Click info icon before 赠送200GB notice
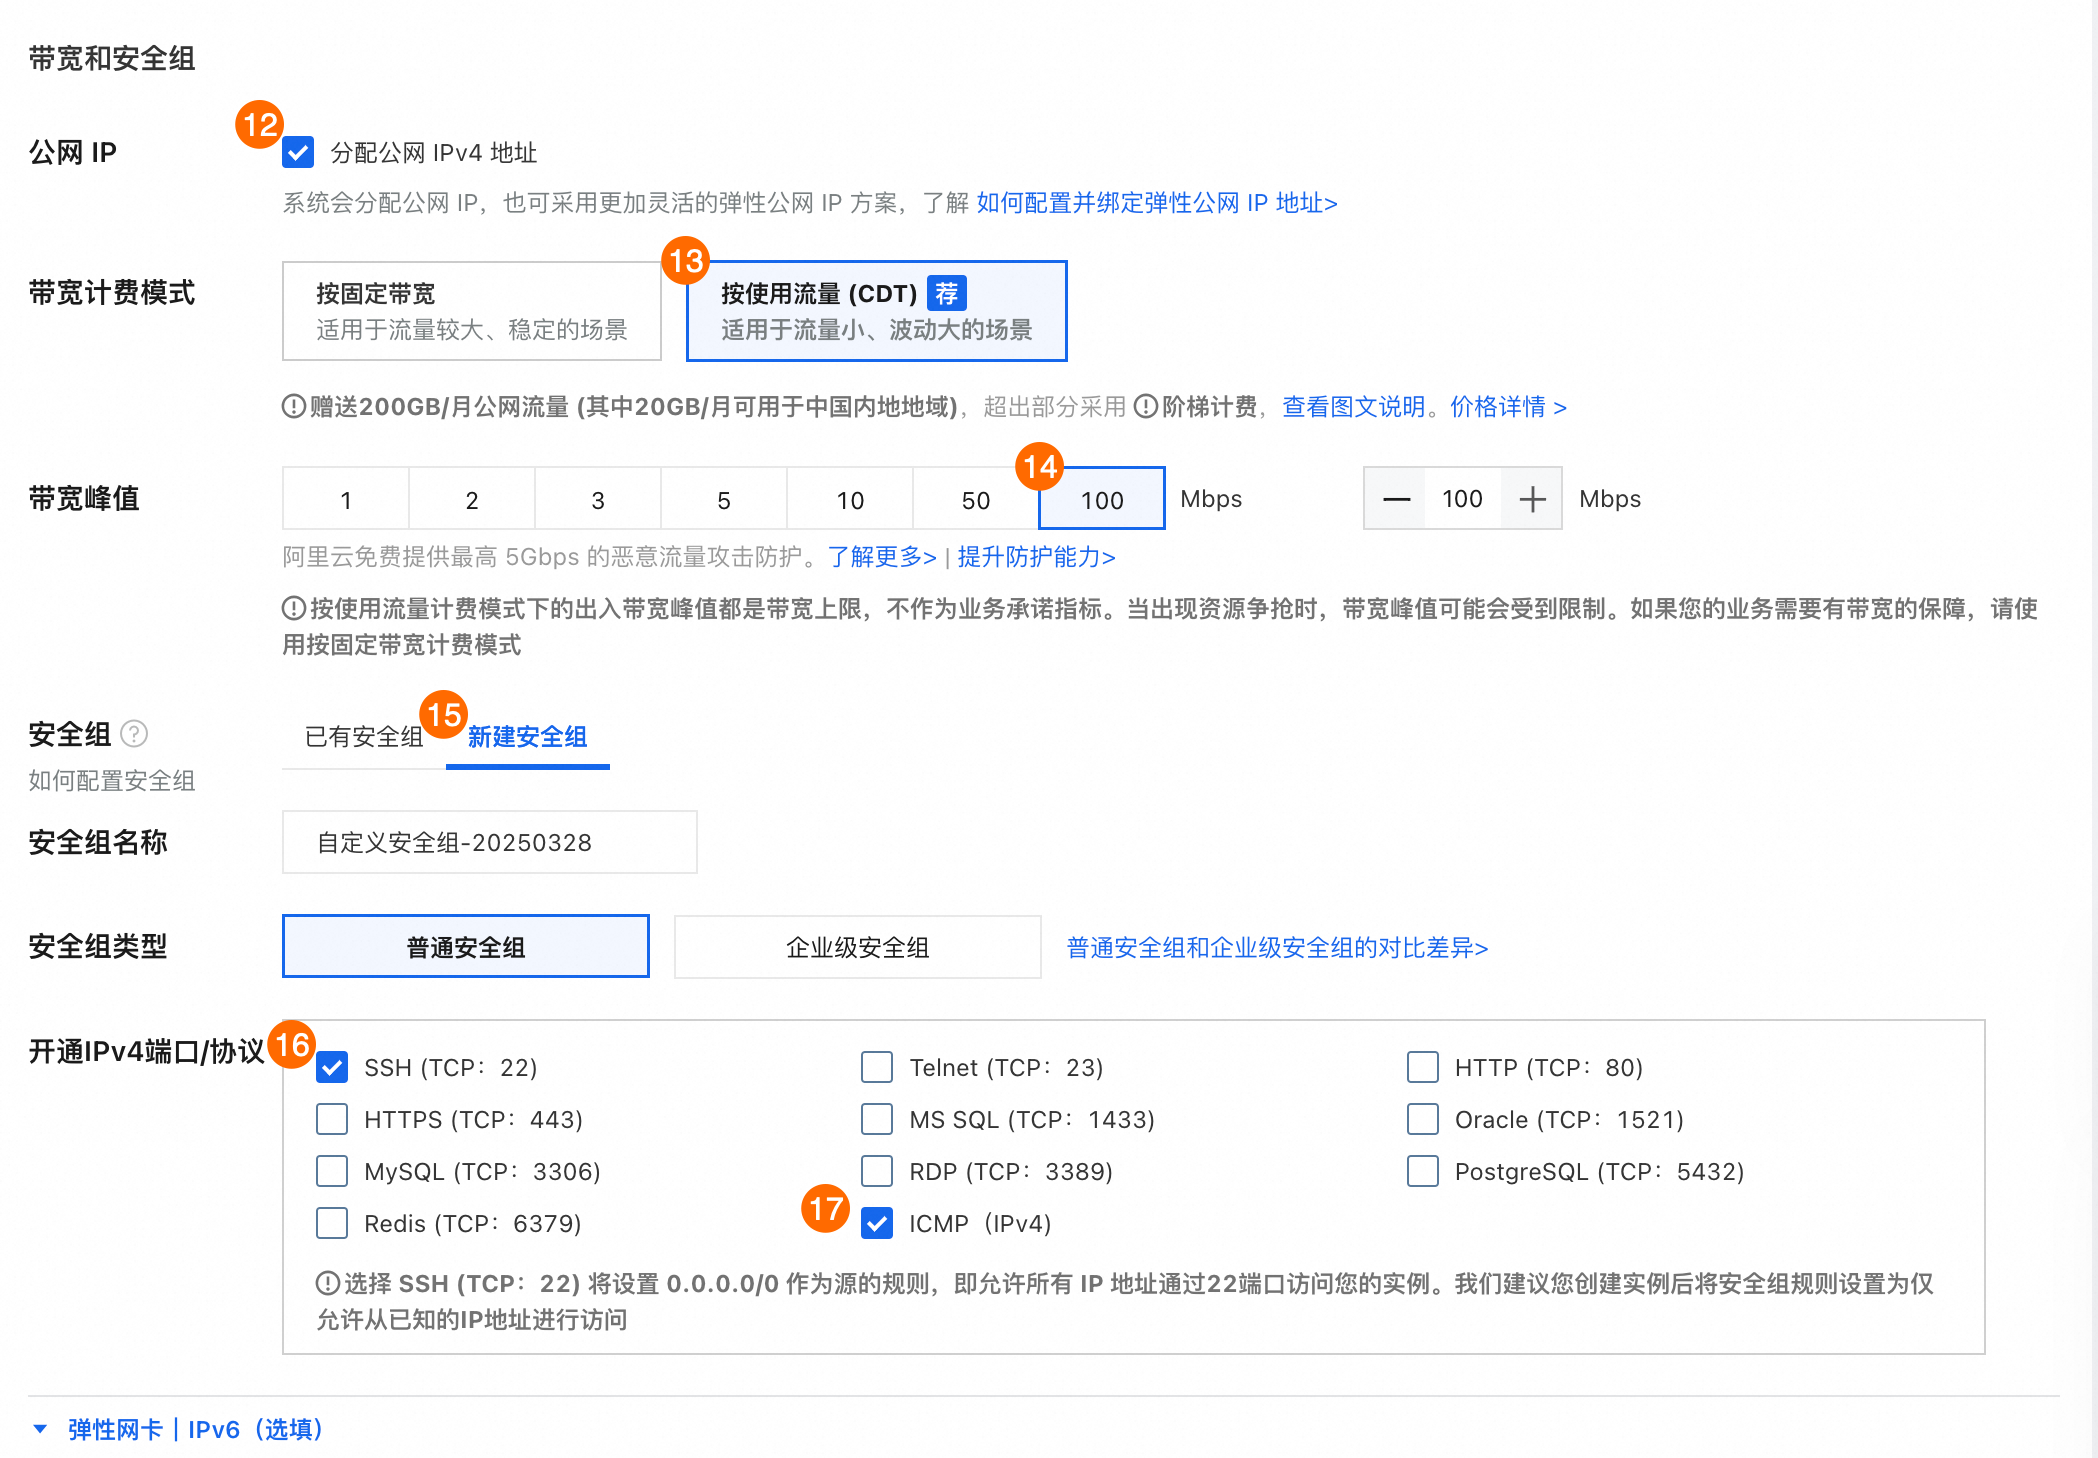 point(293,407)
